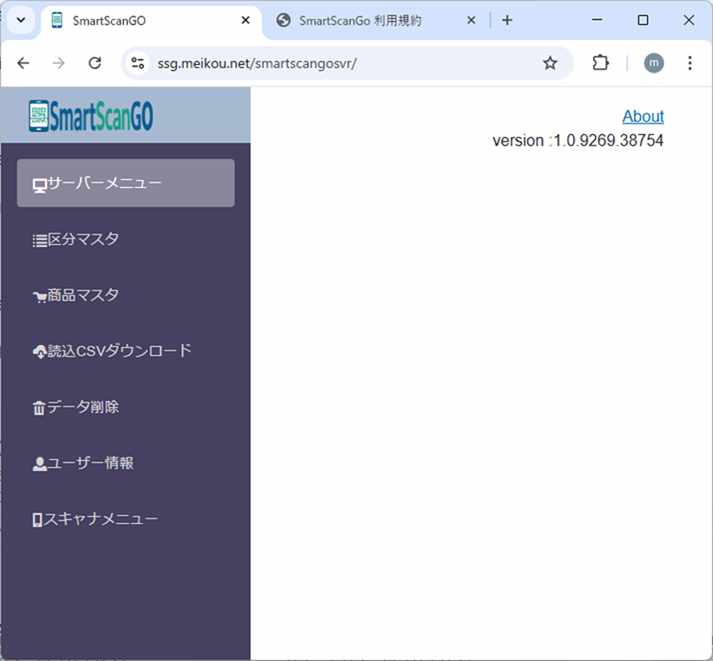
Task: Open the profile avatar labeled m
Action: (653, 63)
